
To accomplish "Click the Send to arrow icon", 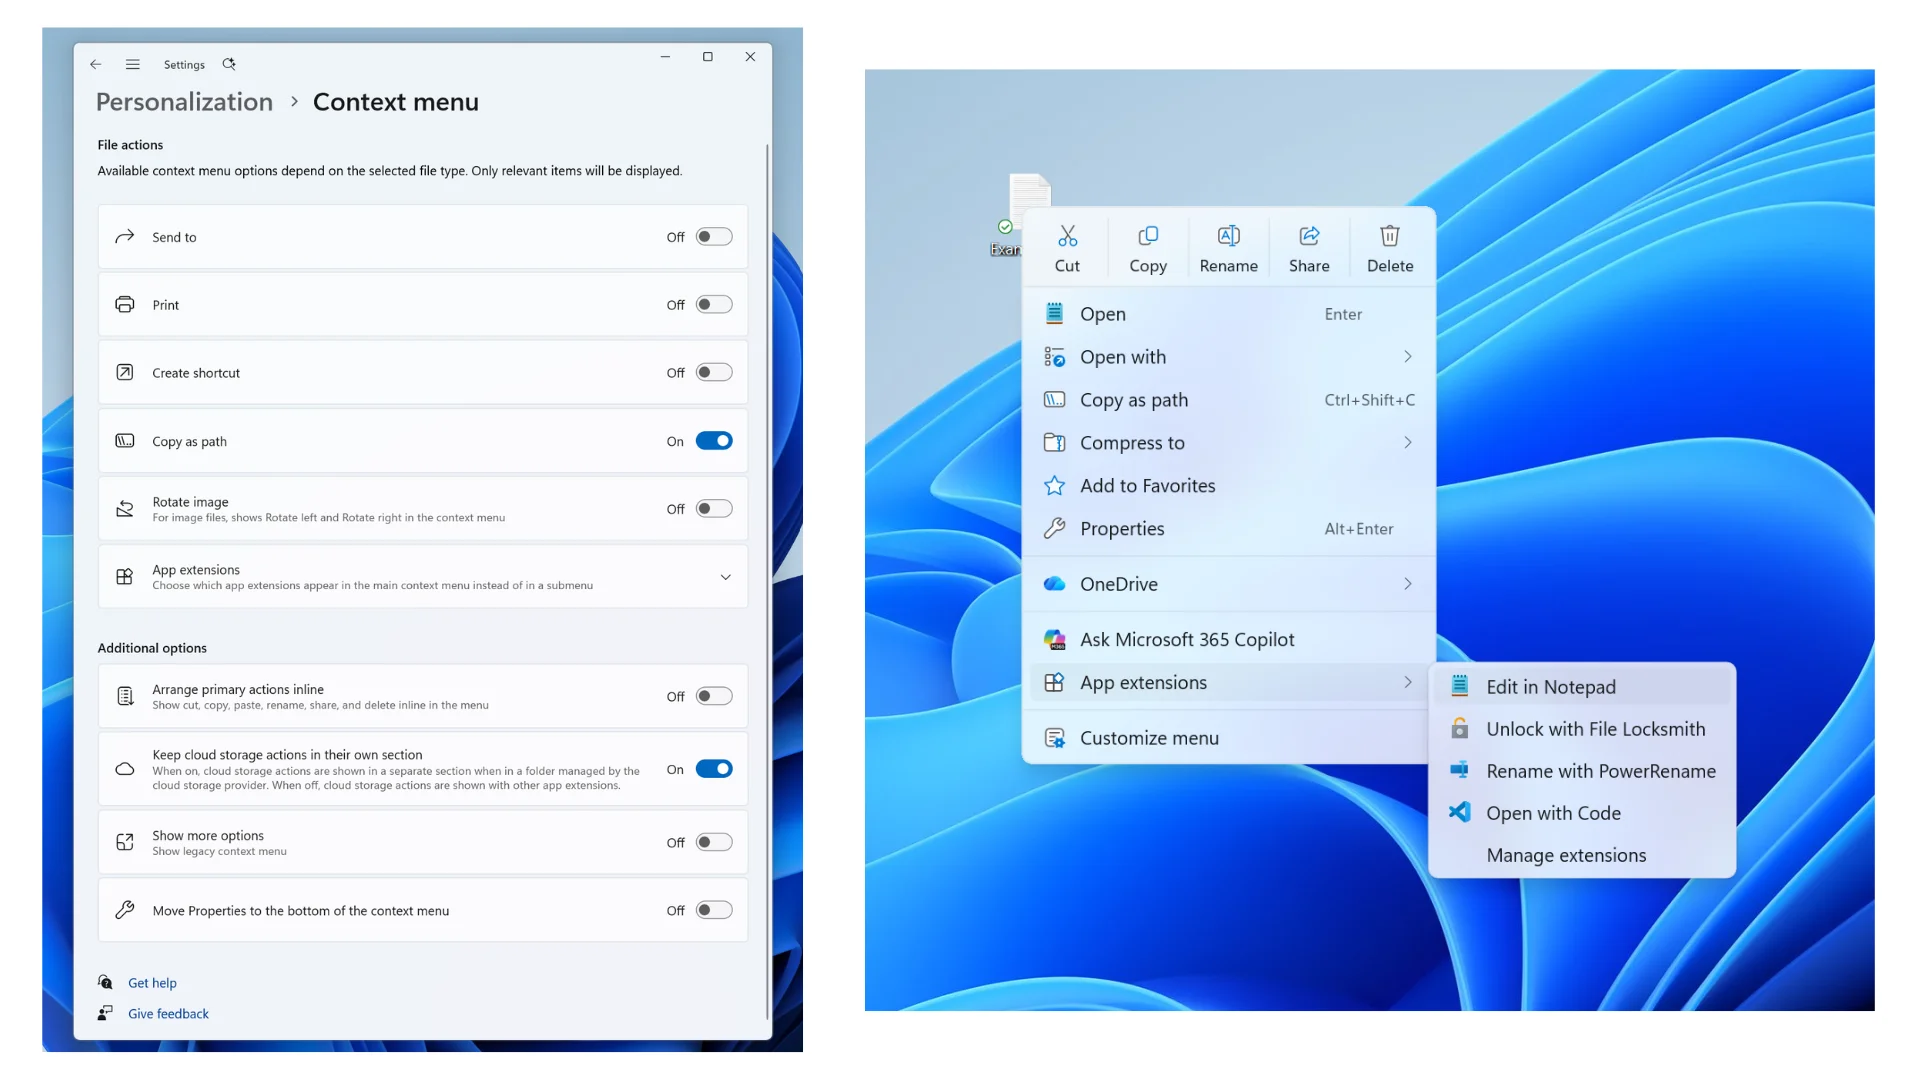I will pyautogui.click(x=125, y=237).
